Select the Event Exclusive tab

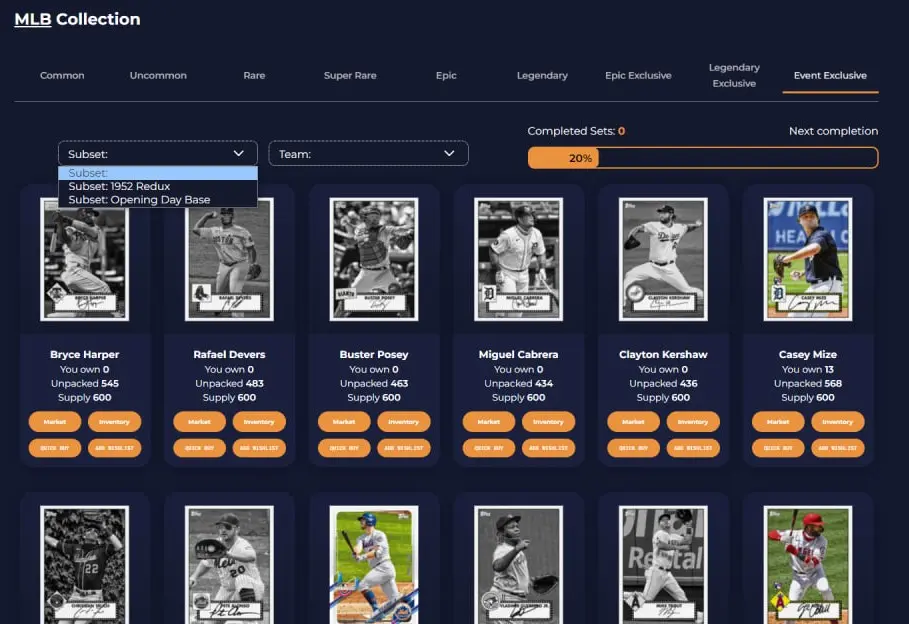pyautogui.click(x=830, y=75)
